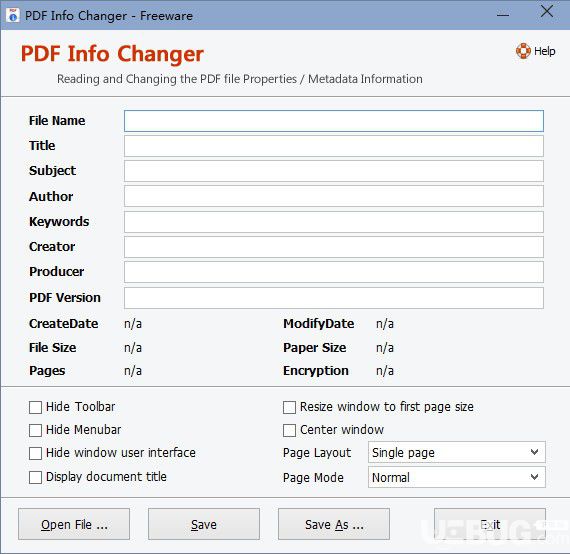This screenshot has width=570, height=554.
Task: Place cursor in the Keywords field
Action: 334,222
